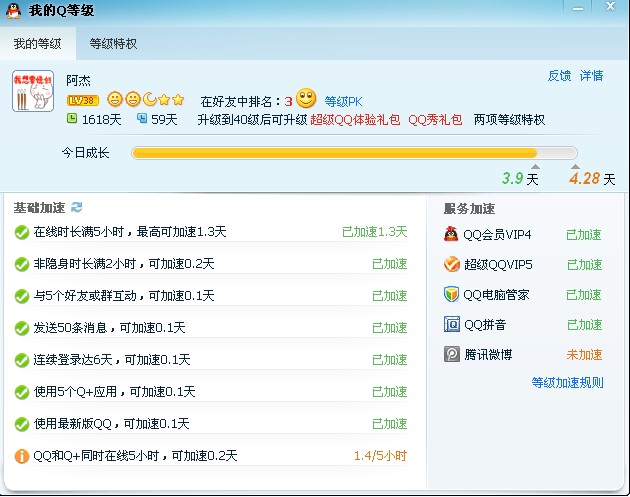Click the green check for 与5个好友或群互动
This screenshot has width=630, height=497.
22,297
